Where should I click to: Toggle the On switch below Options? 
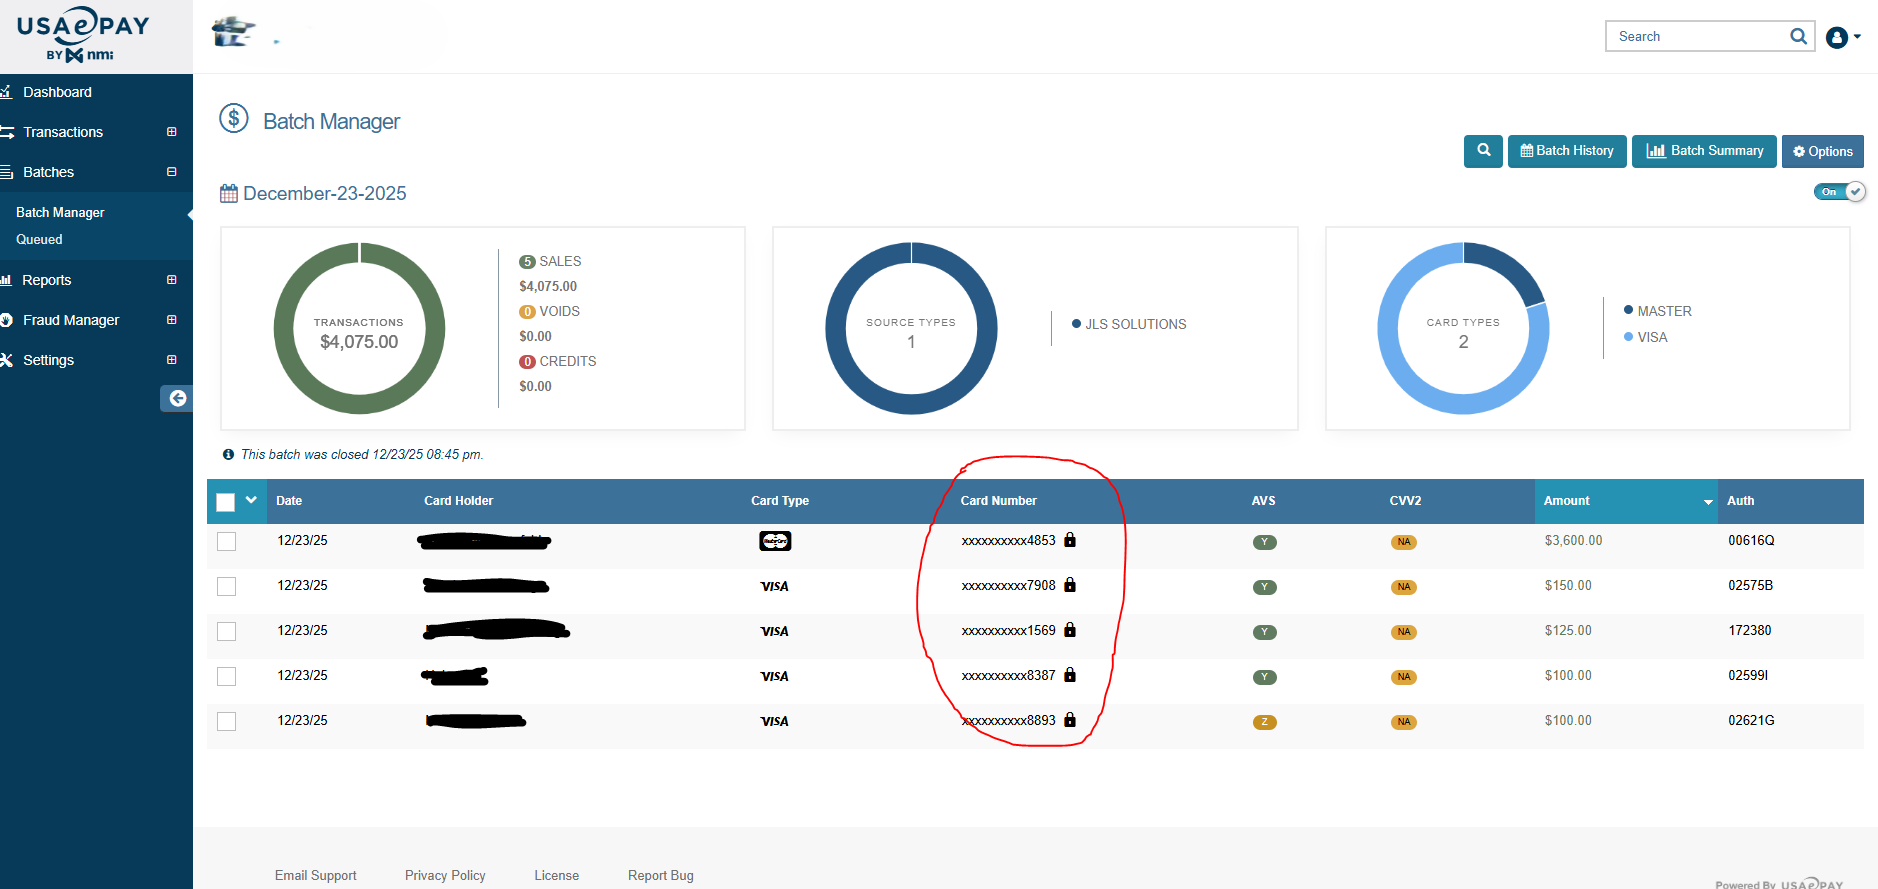(x=1839, y=192)
